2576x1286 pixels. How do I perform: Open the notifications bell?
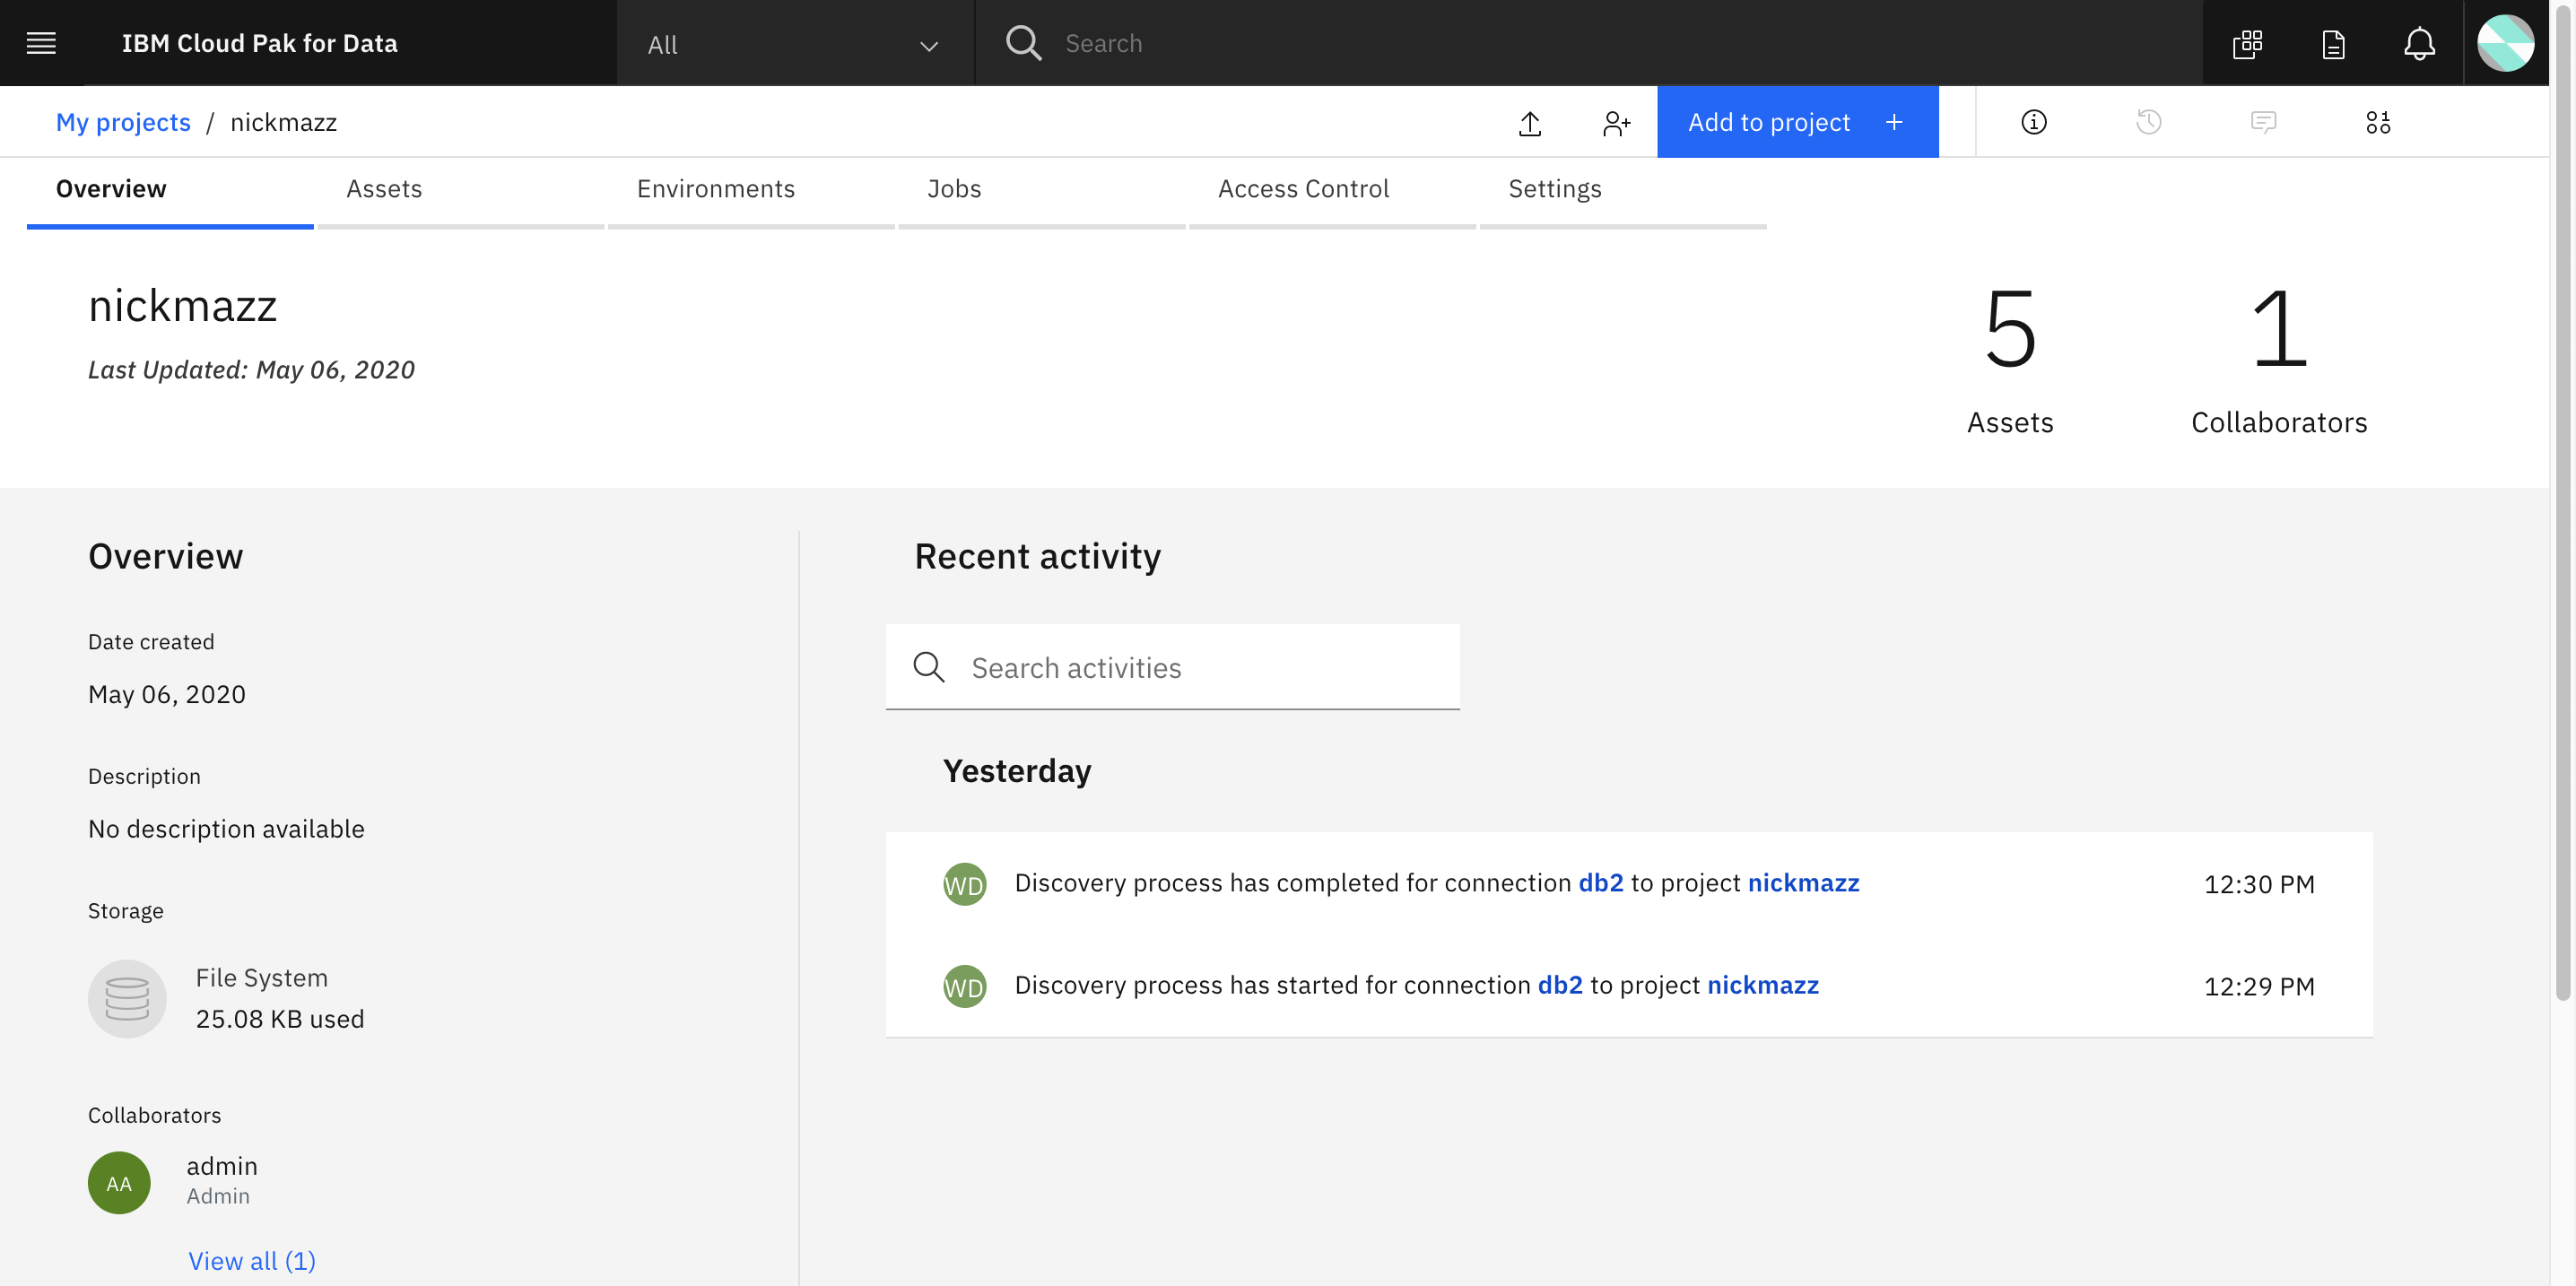click(x=2418, y=43)
